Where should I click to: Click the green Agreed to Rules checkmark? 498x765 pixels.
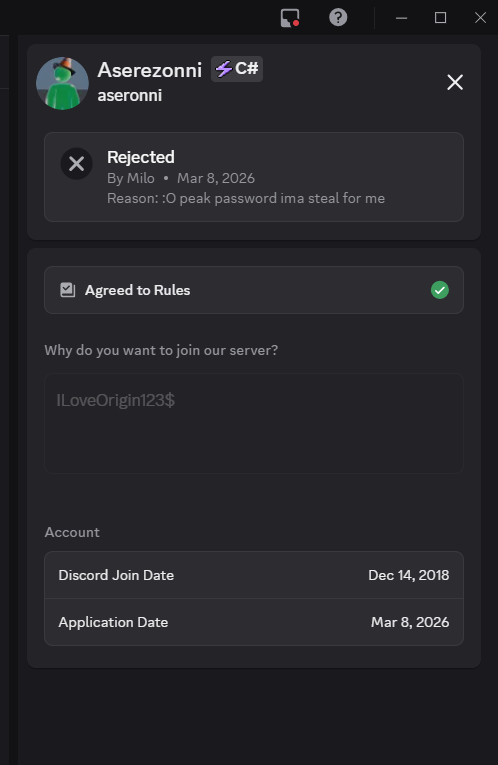[x=440, y=290]
